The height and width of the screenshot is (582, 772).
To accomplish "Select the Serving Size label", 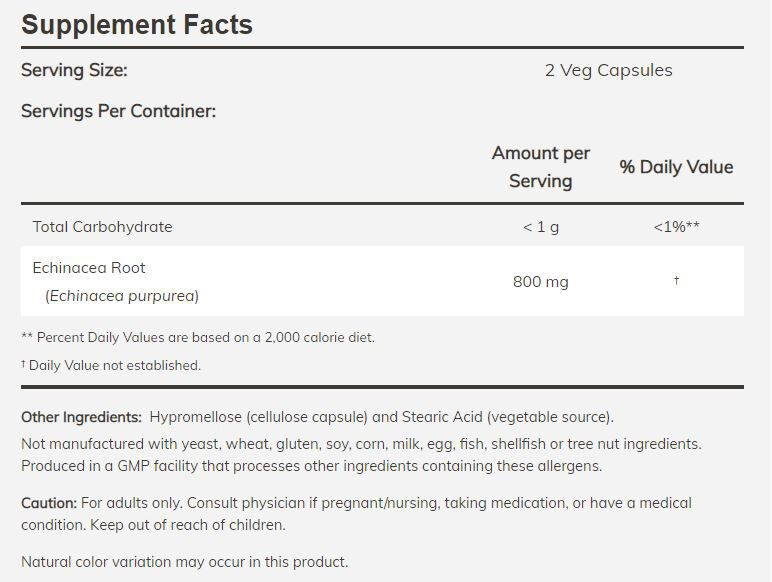I will pos(74,70).
